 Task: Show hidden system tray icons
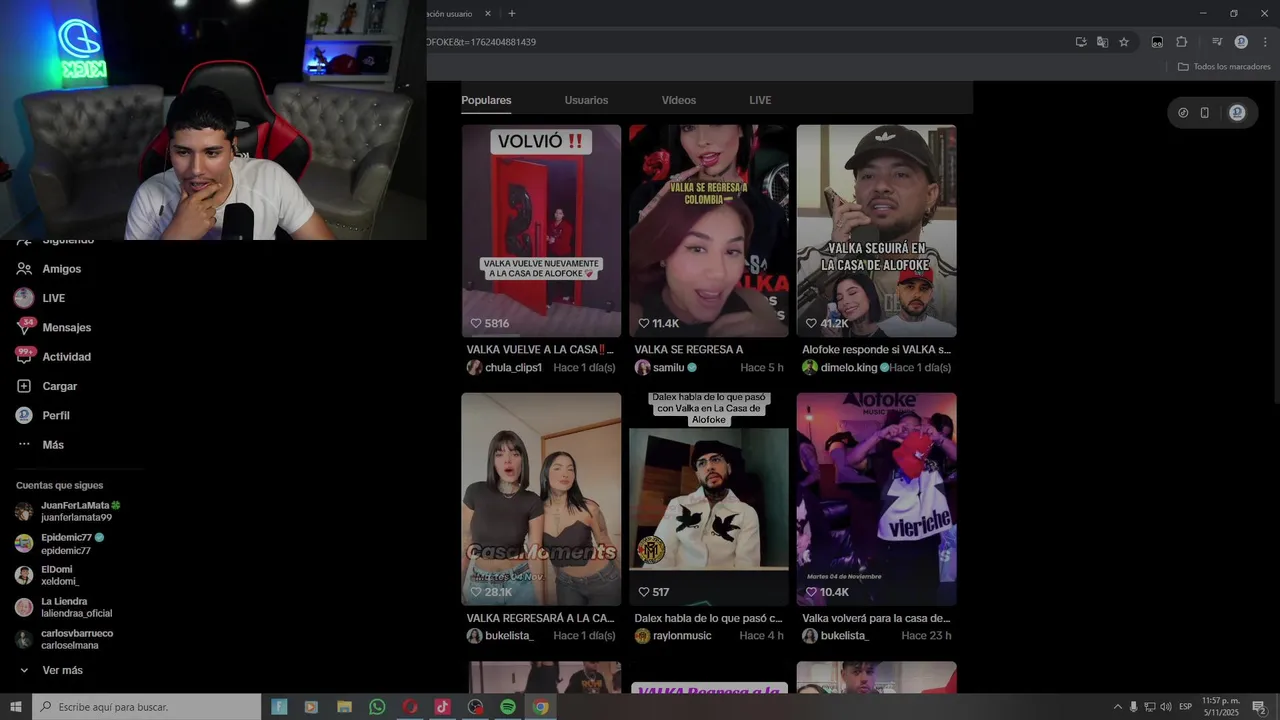1118,707
